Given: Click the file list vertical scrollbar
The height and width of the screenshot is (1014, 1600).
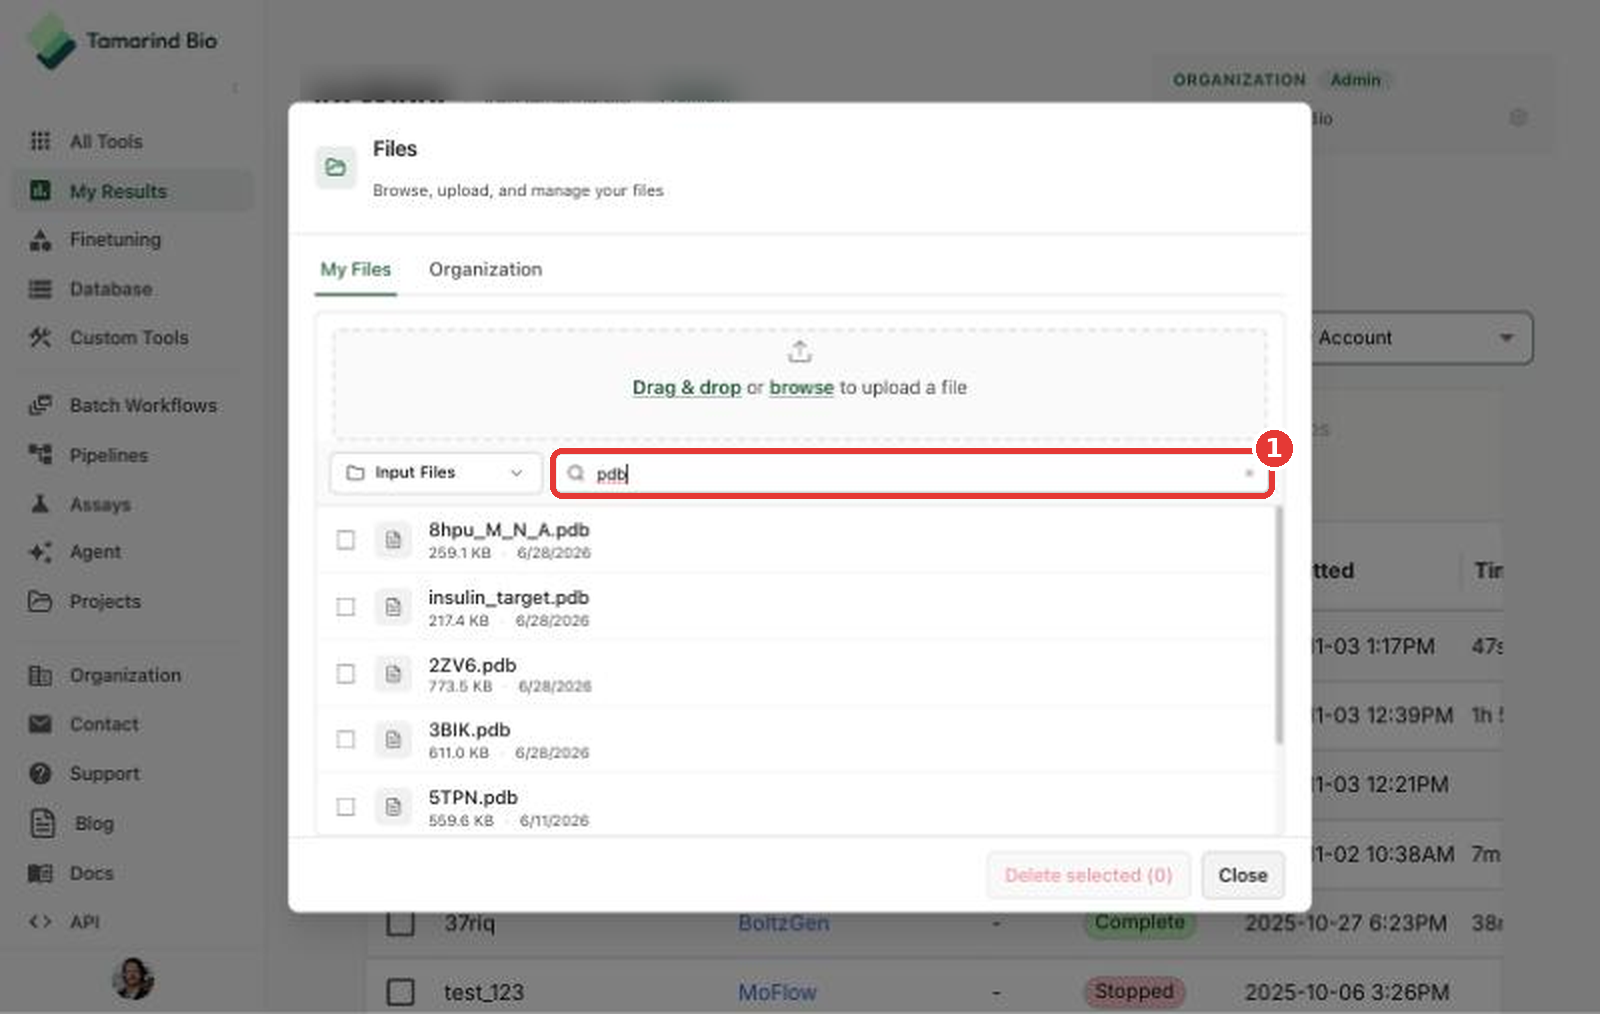Looking at the screenshot, I should click(1278, 625).
